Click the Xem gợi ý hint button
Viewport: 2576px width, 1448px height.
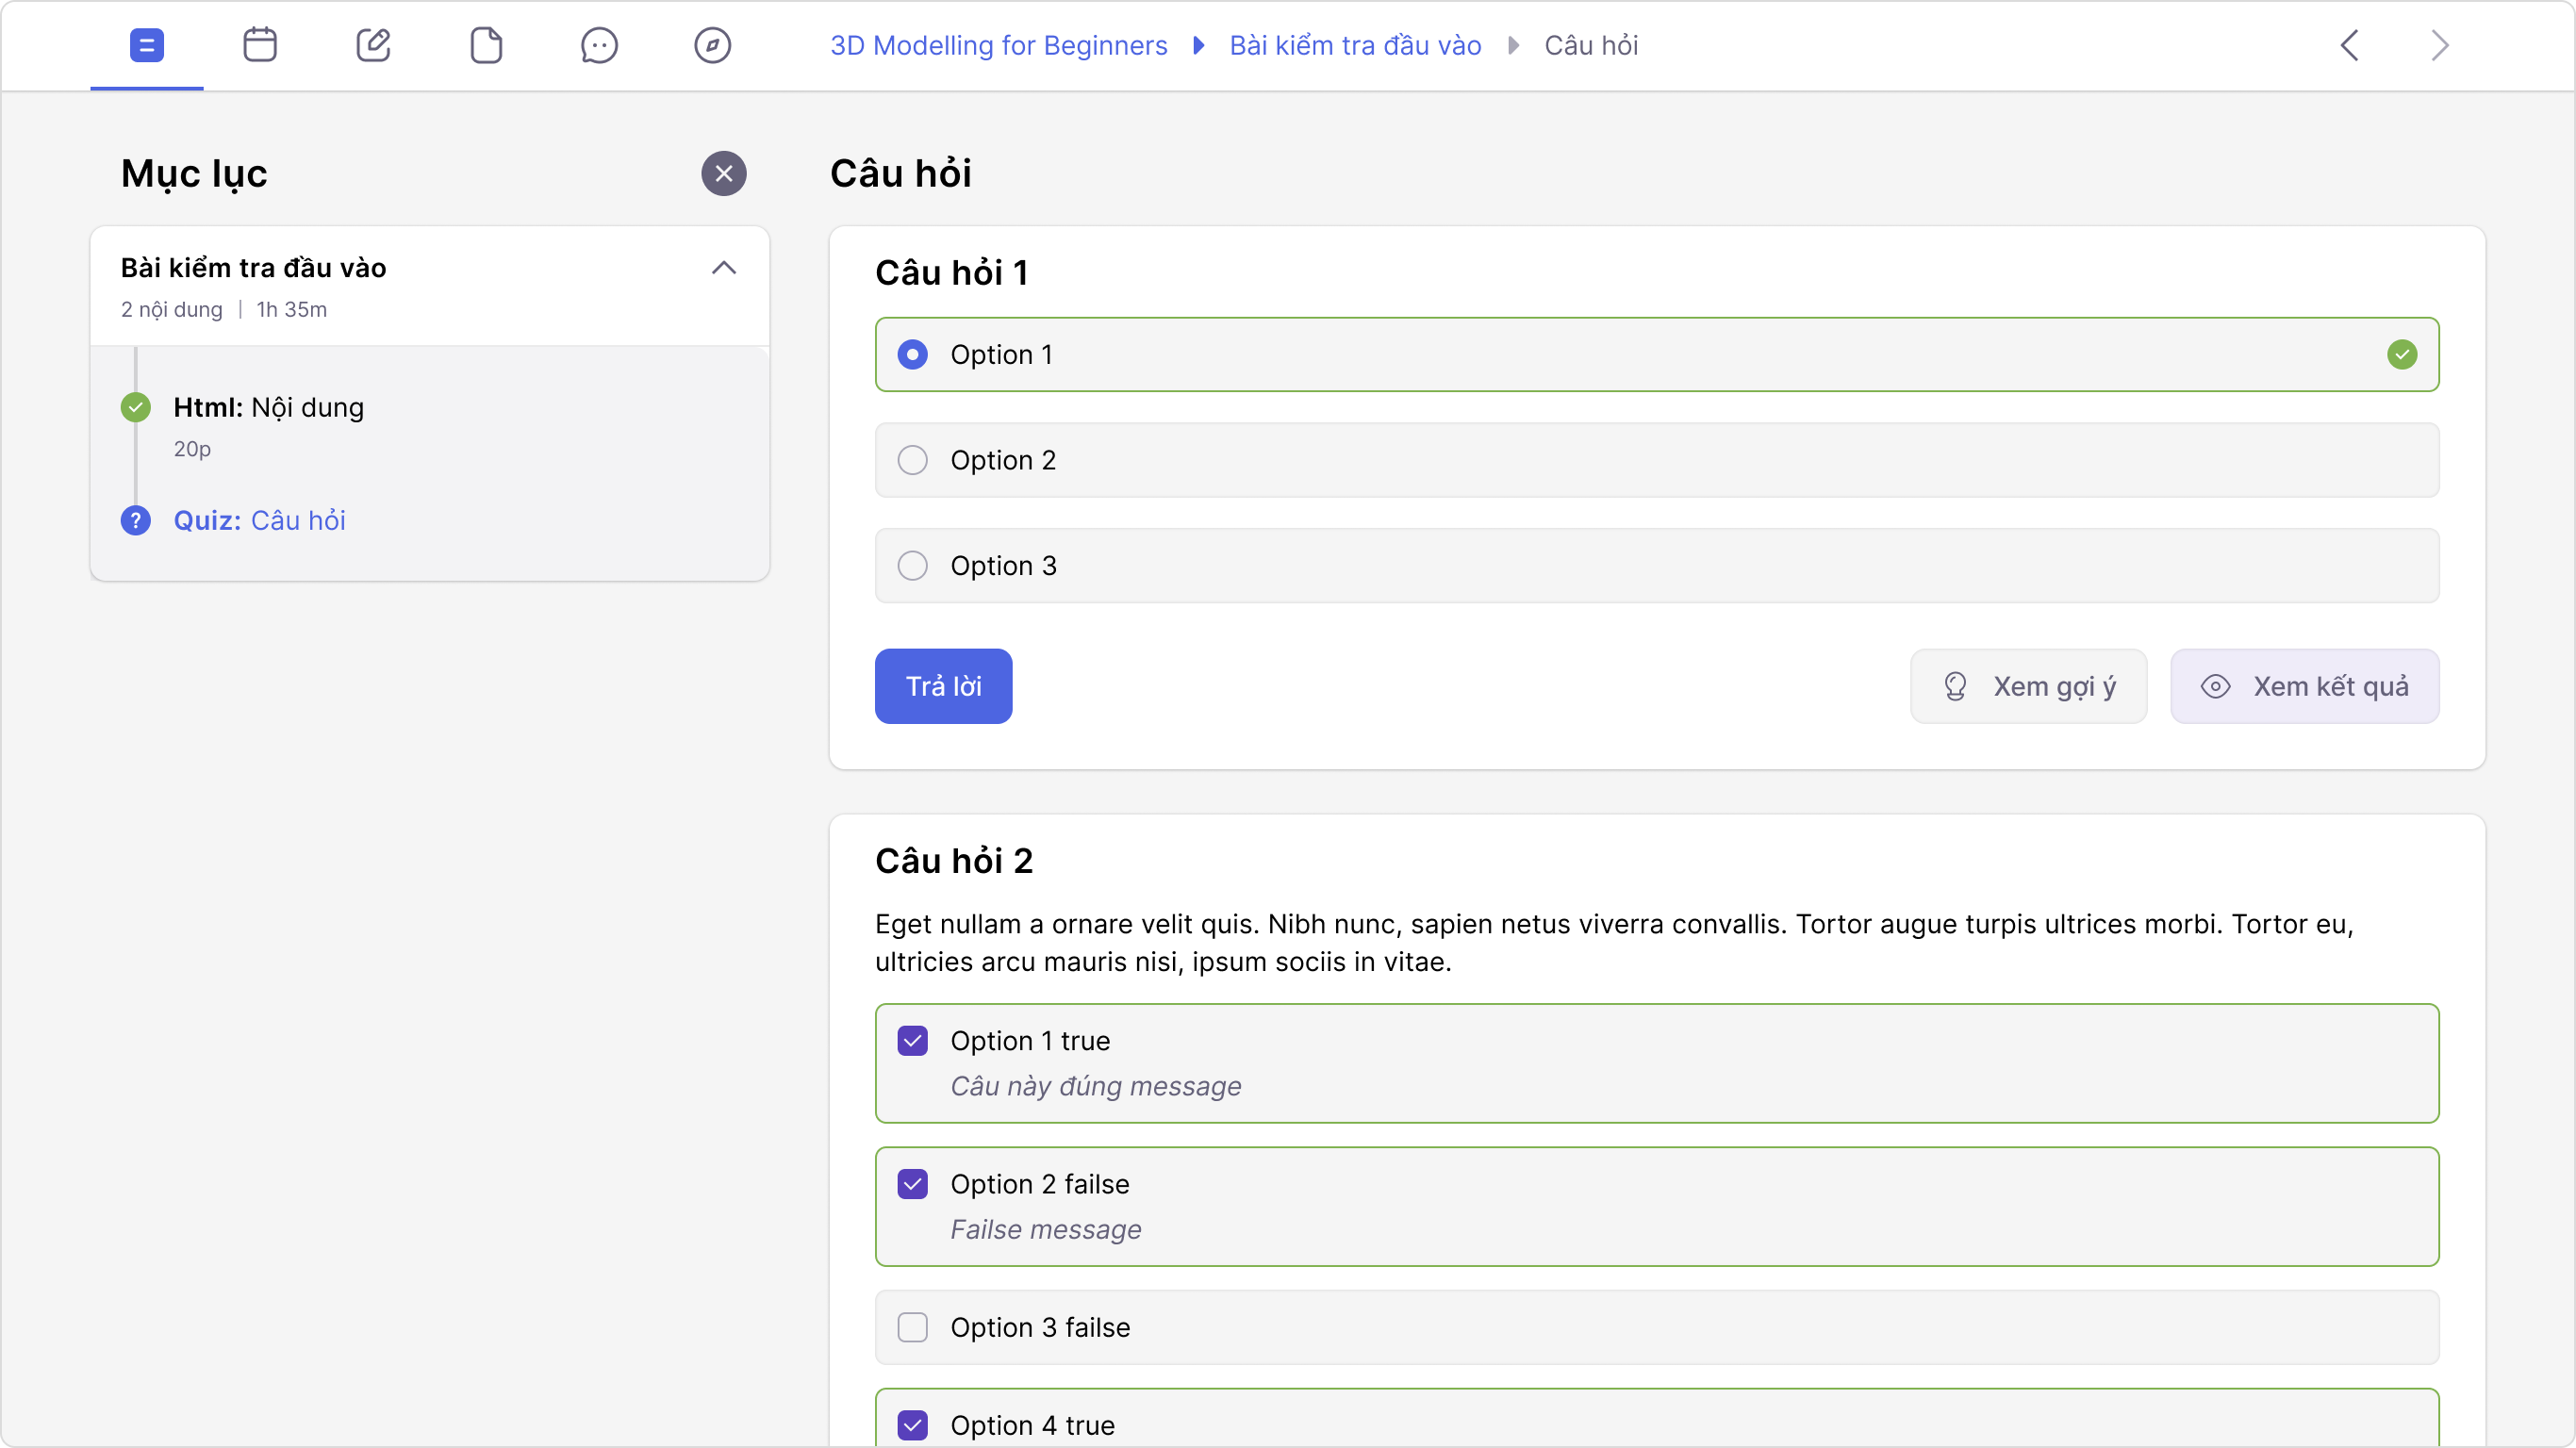point(2028,686)
